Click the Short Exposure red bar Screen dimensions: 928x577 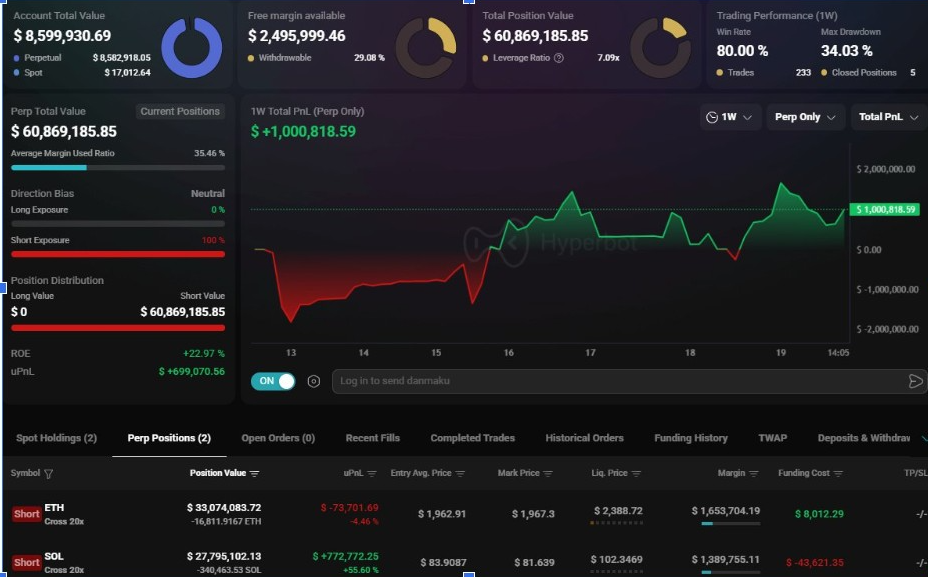[118, 254]
